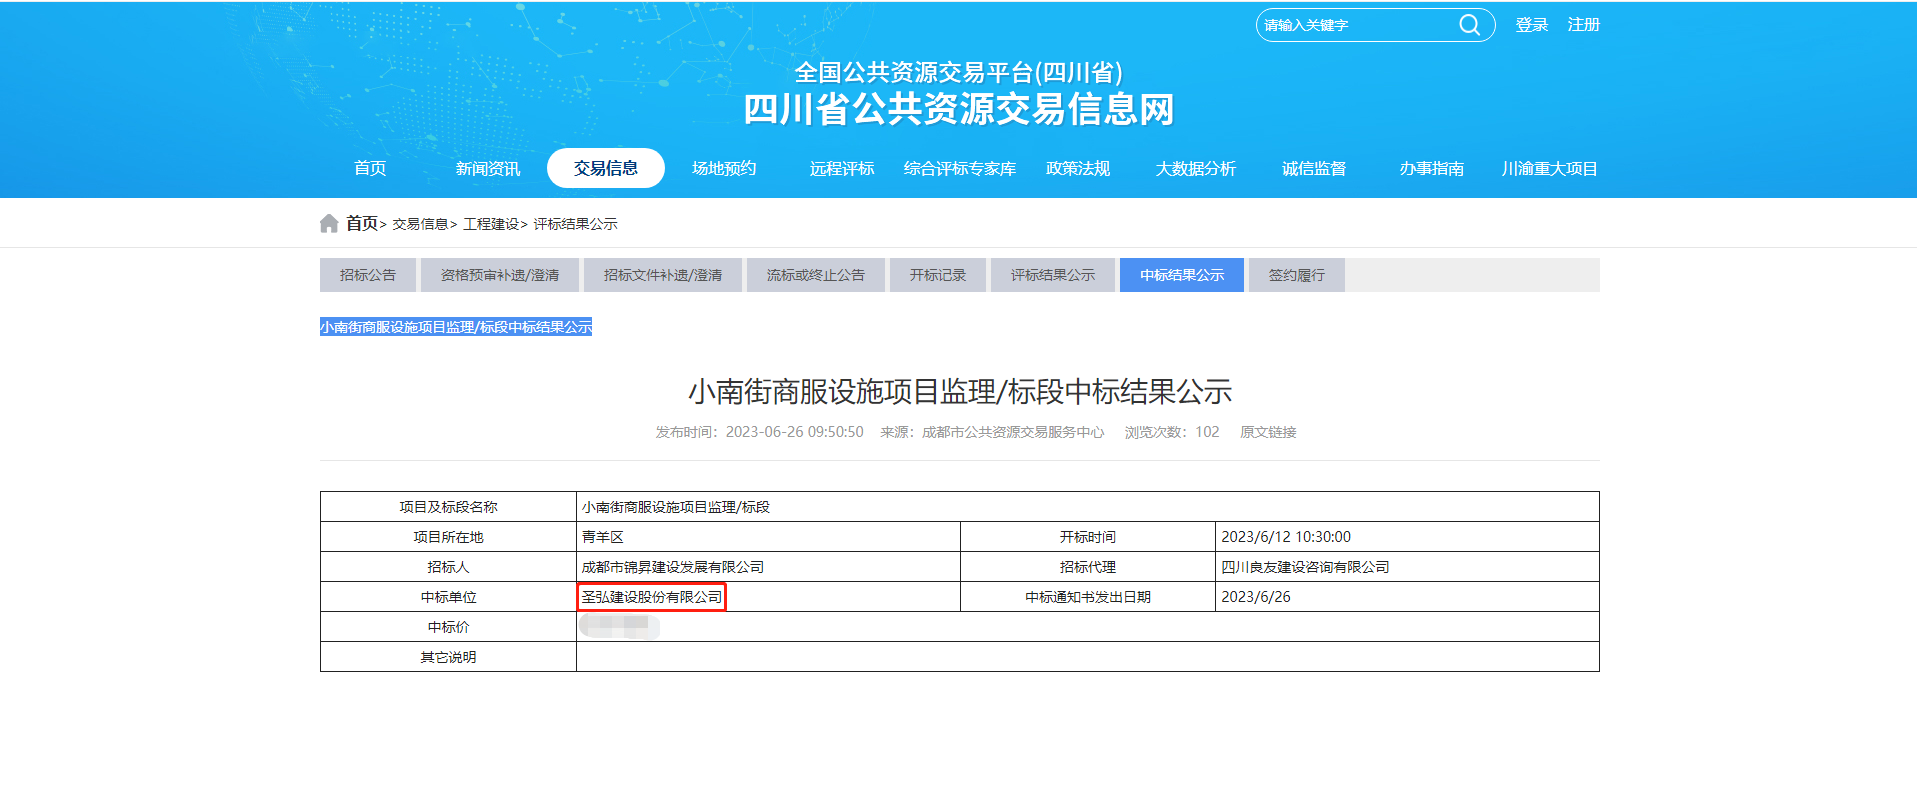Open the 大数据分析 navigation item
Screen dimensions: 1917x787
click(1196, 168)
